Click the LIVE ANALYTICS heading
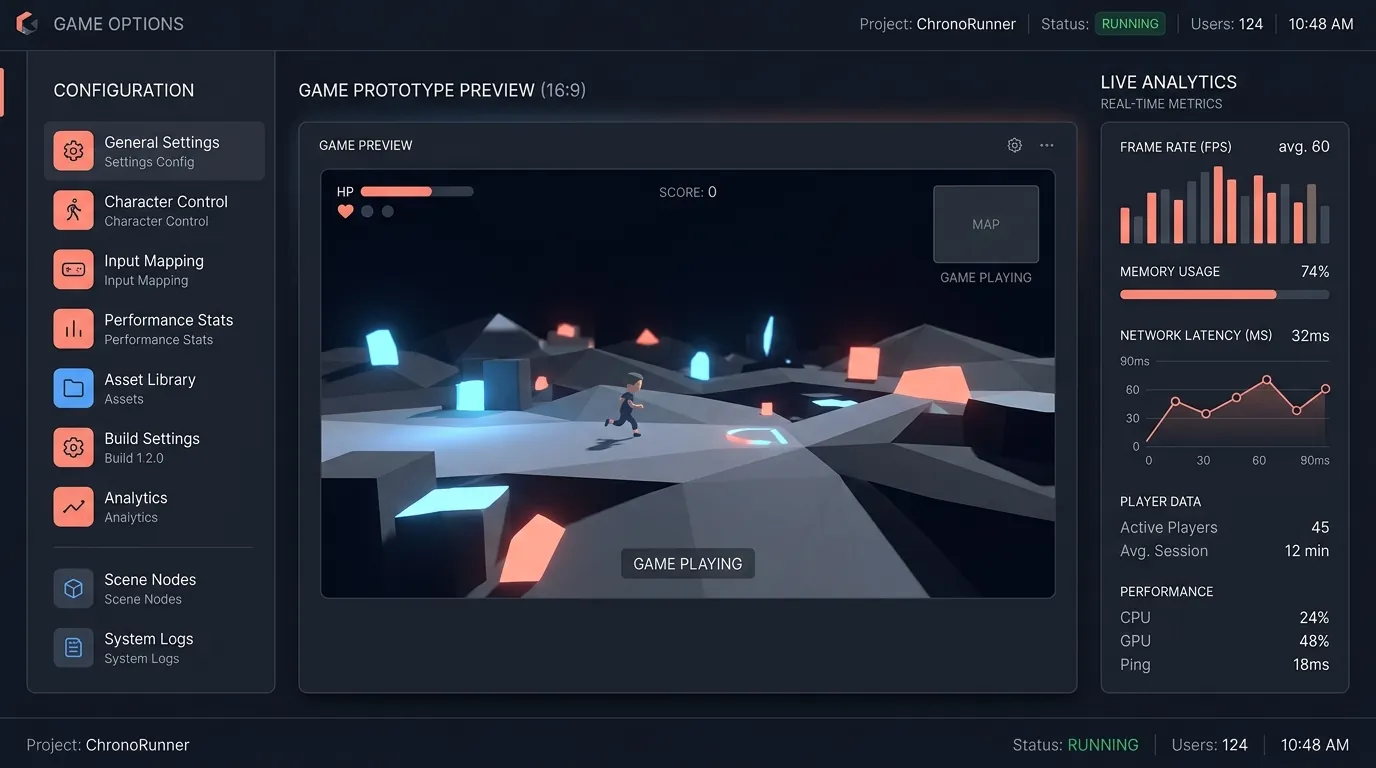The height and width of the screenshot is (768, 1376). click(x=1168, y=82)
